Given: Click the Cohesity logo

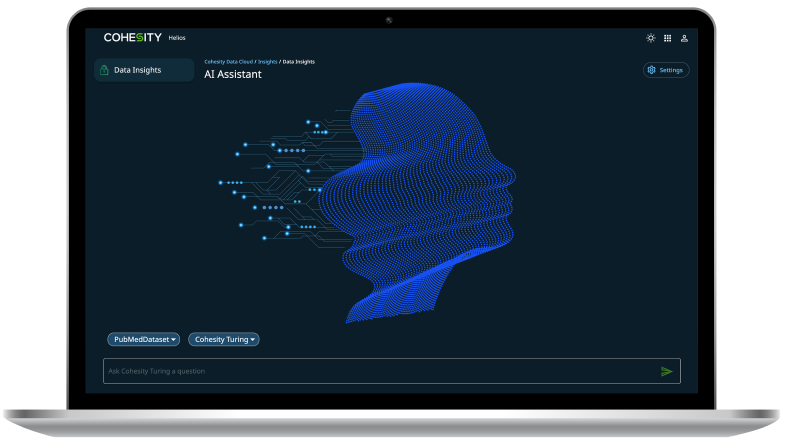Looking at the screenshot, I should pos(132,37).
